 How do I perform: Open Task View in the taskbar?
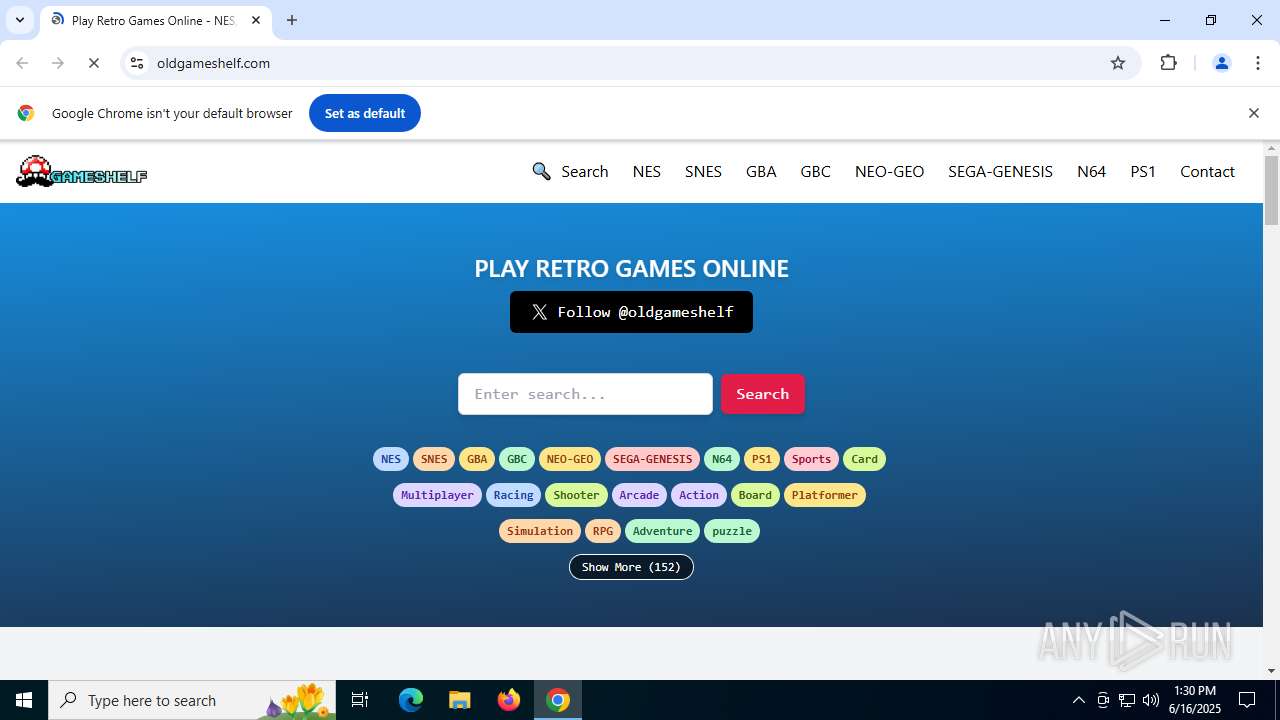(x=360, y=700)
